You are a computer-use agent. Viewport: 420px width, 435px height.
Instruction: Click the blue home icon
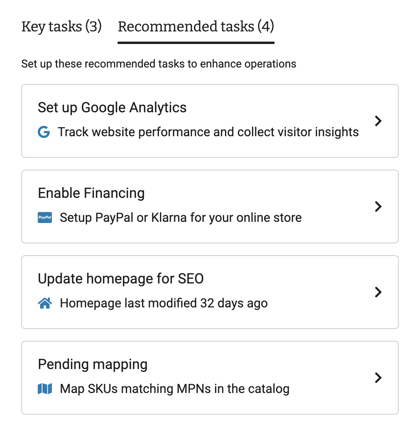pos(45,303)
